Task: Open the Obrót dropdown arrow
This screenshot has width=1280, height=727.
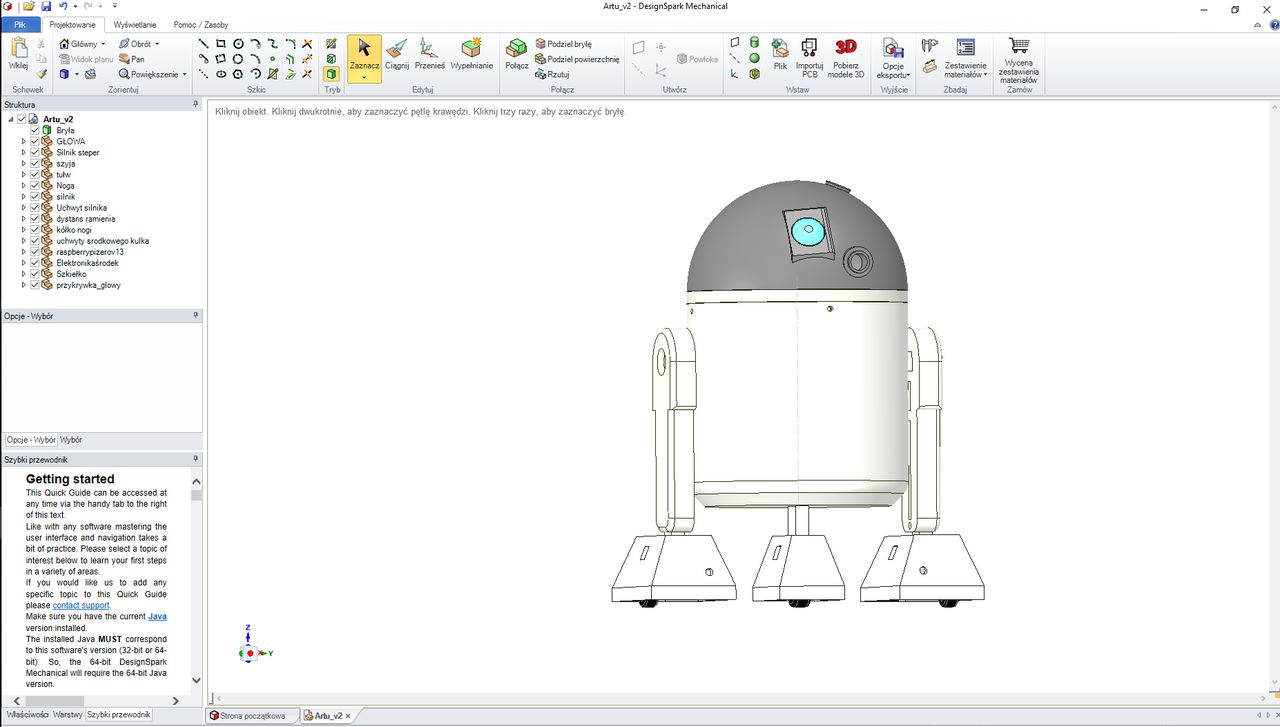Action: (x=157, y=44)
